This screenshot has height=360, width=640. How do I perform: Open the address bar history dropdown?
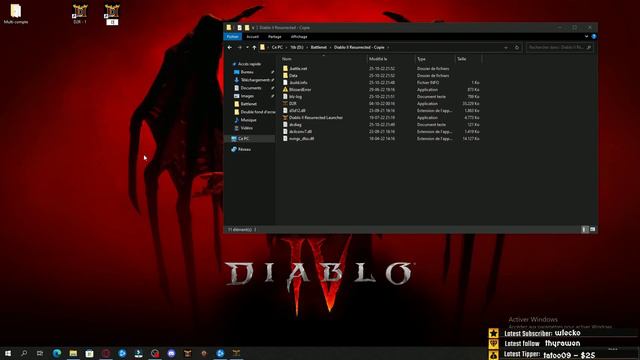[506, 48]
